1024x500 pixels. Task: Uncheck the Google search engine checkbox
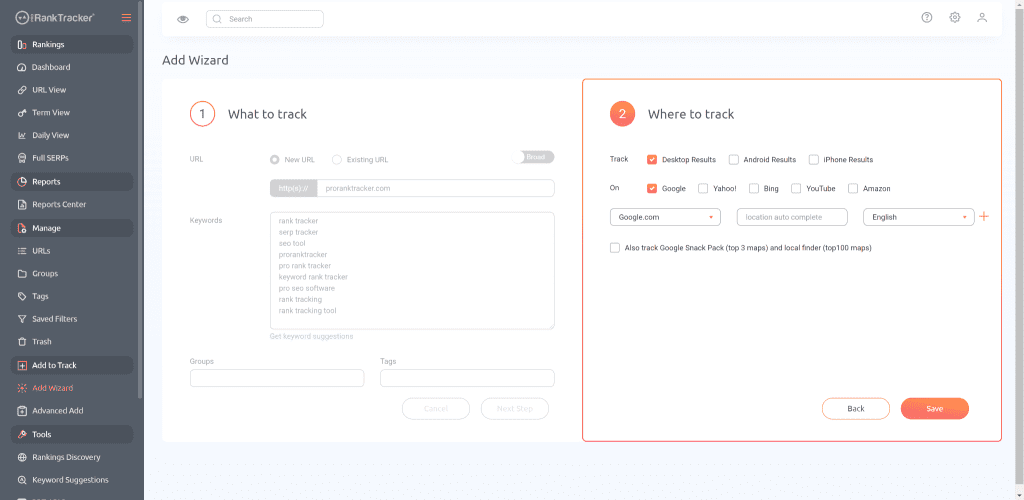(652, 189)
